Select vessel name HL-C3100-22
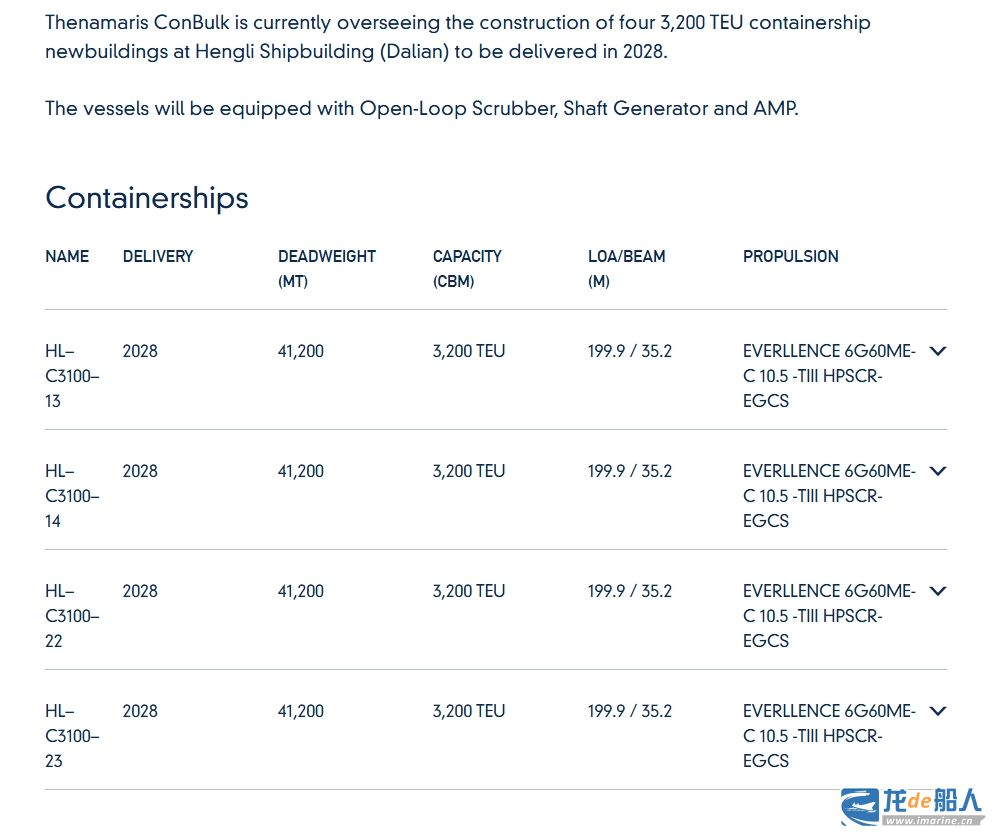The image size is (998, 838). pyautogui.click(x=72, y=616)
